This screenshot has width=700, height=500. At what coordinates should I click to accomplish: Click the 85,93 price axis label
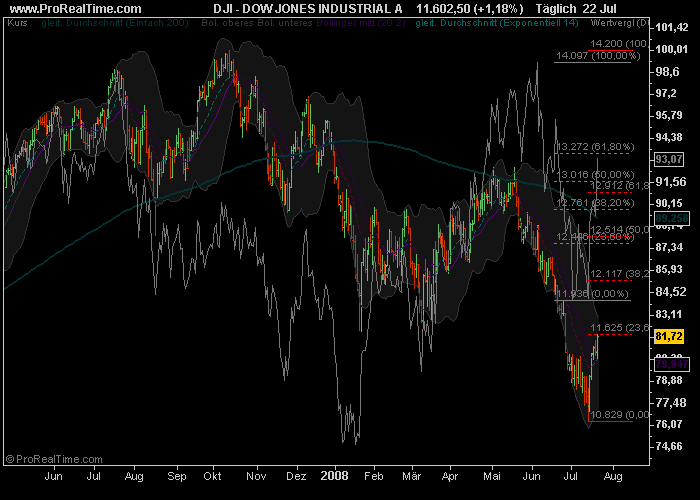coord(668,270)
